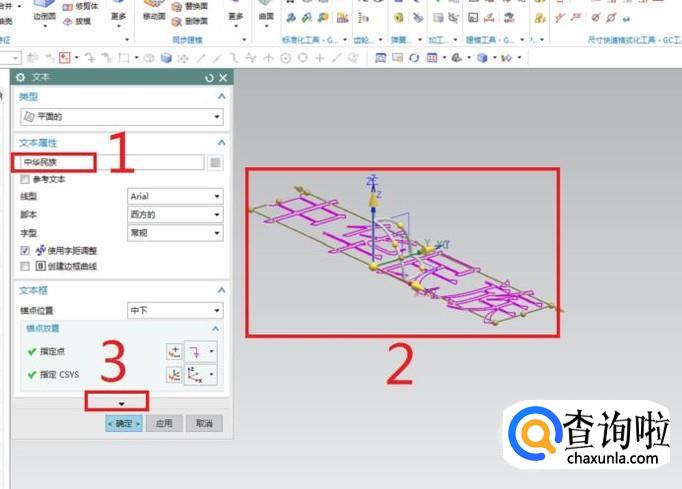Toggle the 使用字距调整 checkbox
The width and height of the screenshot is (682, 489).
pyautogui.click(x=25, y=250)
